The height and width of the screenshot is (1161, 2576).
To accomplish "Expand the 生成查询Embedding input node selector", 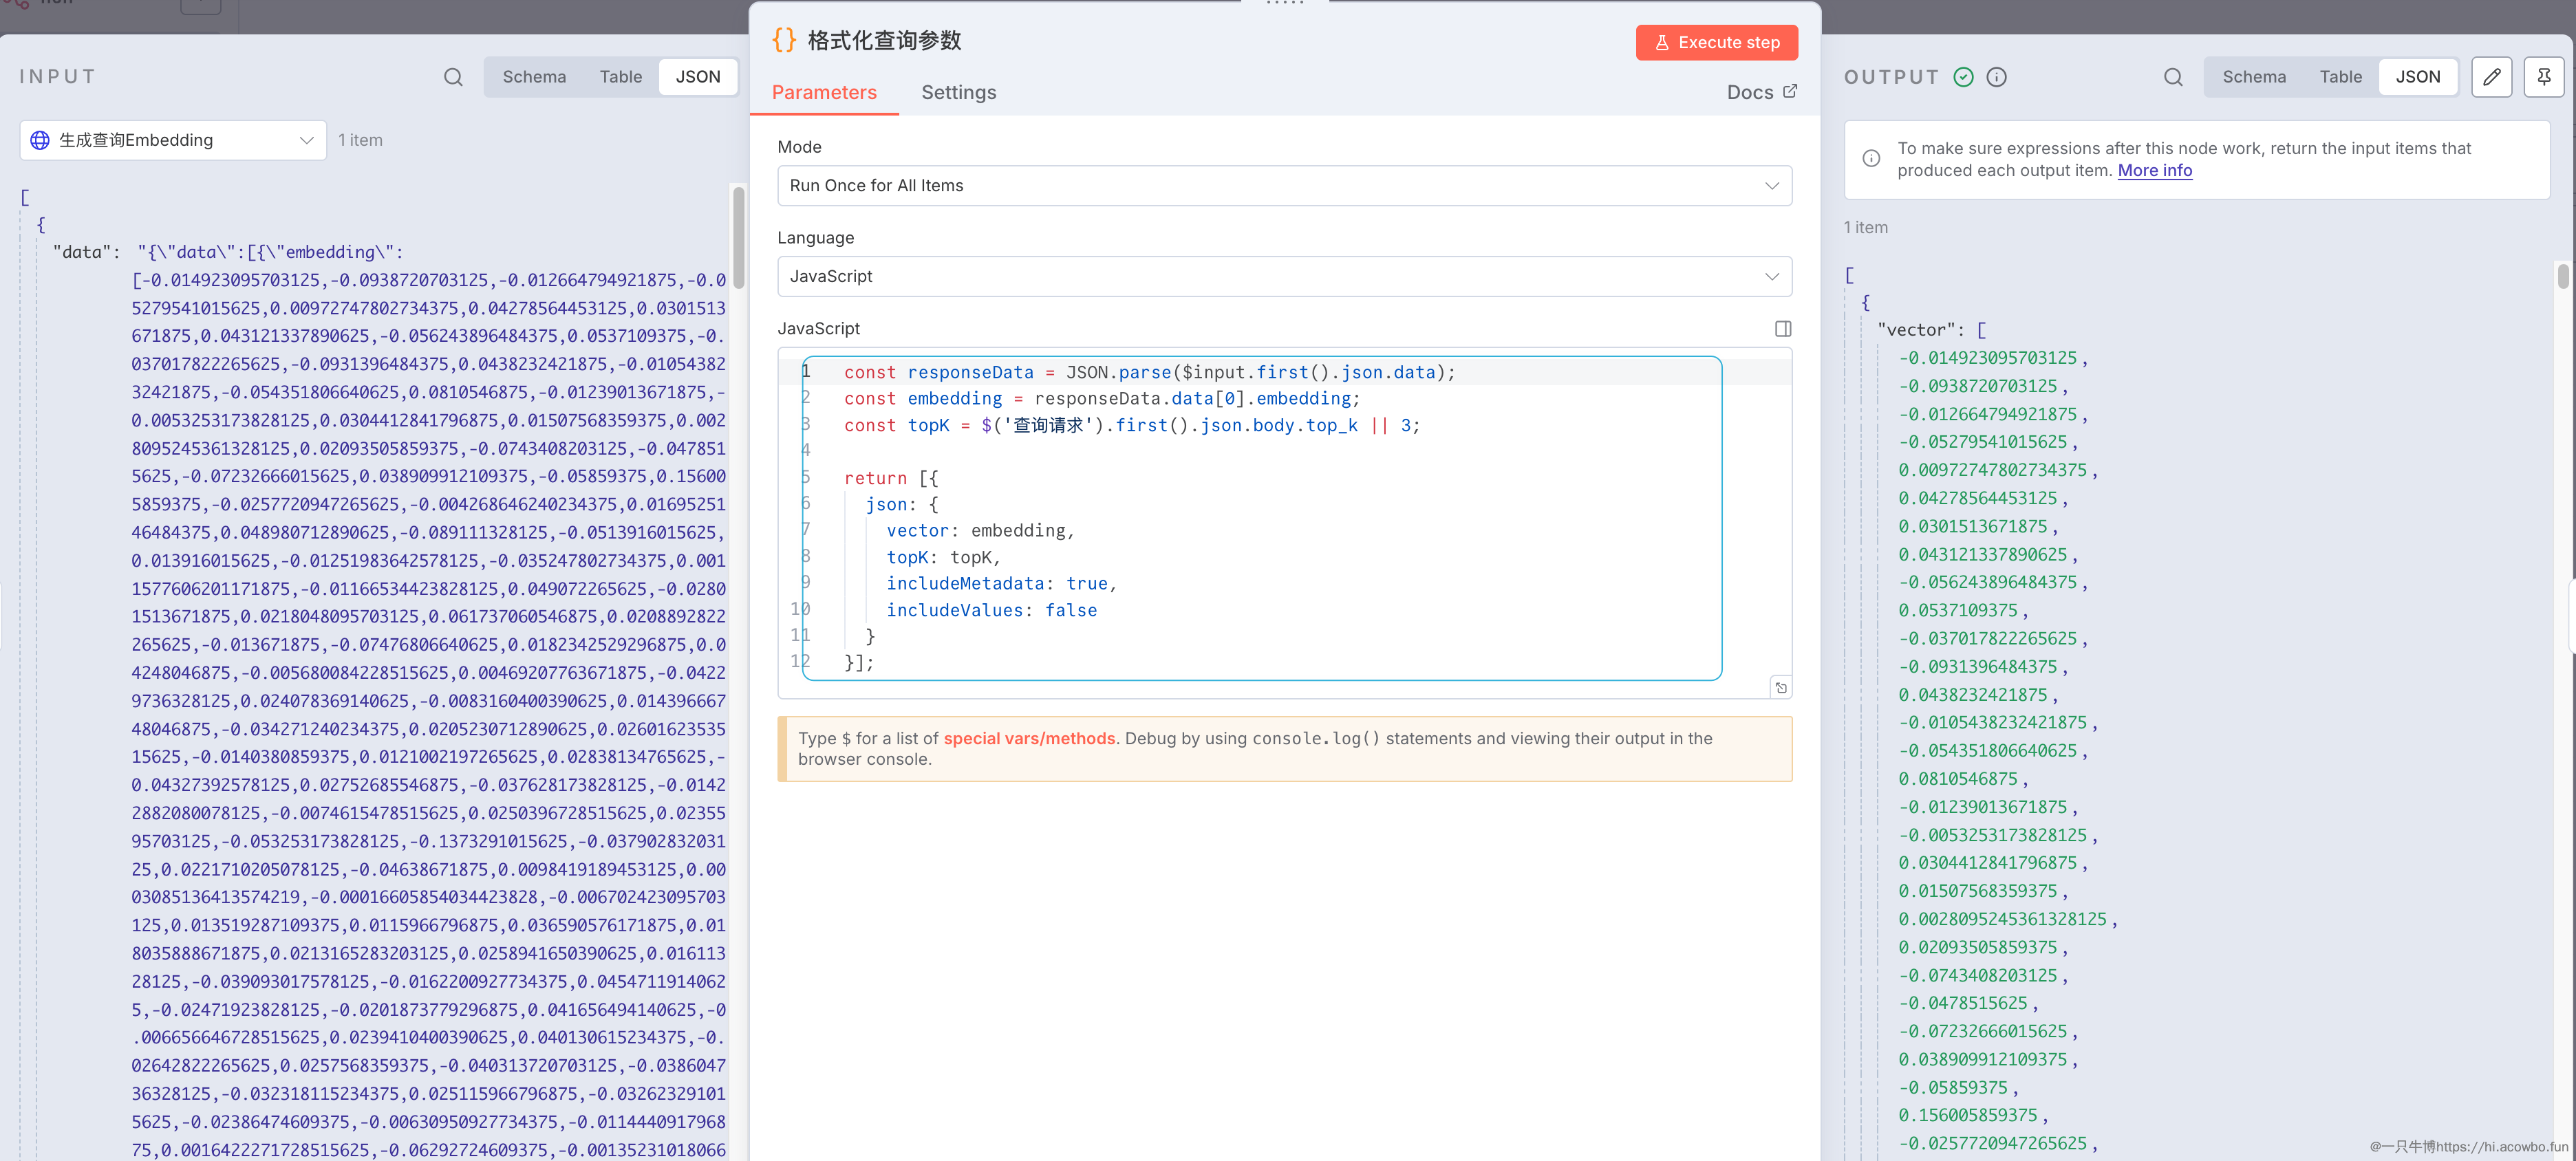I will coord(173,140).
